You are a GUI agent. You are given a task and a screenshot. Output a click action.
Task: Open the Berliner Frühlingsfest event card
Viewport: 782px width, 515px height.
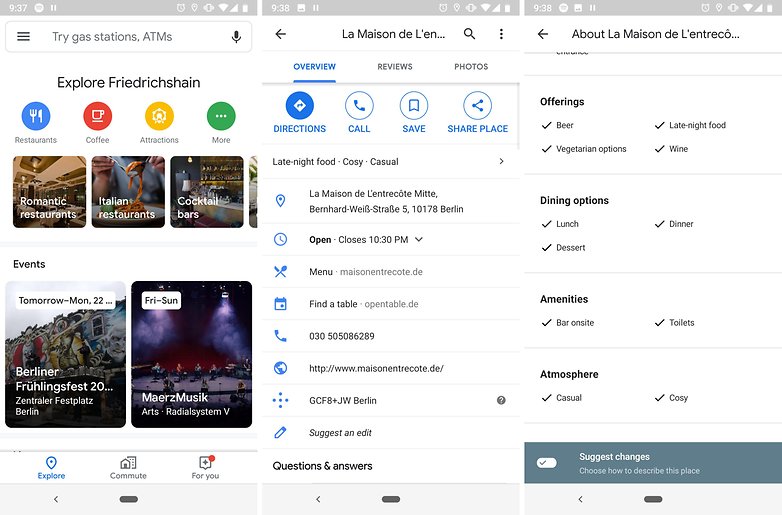click(x=65, y=354)
